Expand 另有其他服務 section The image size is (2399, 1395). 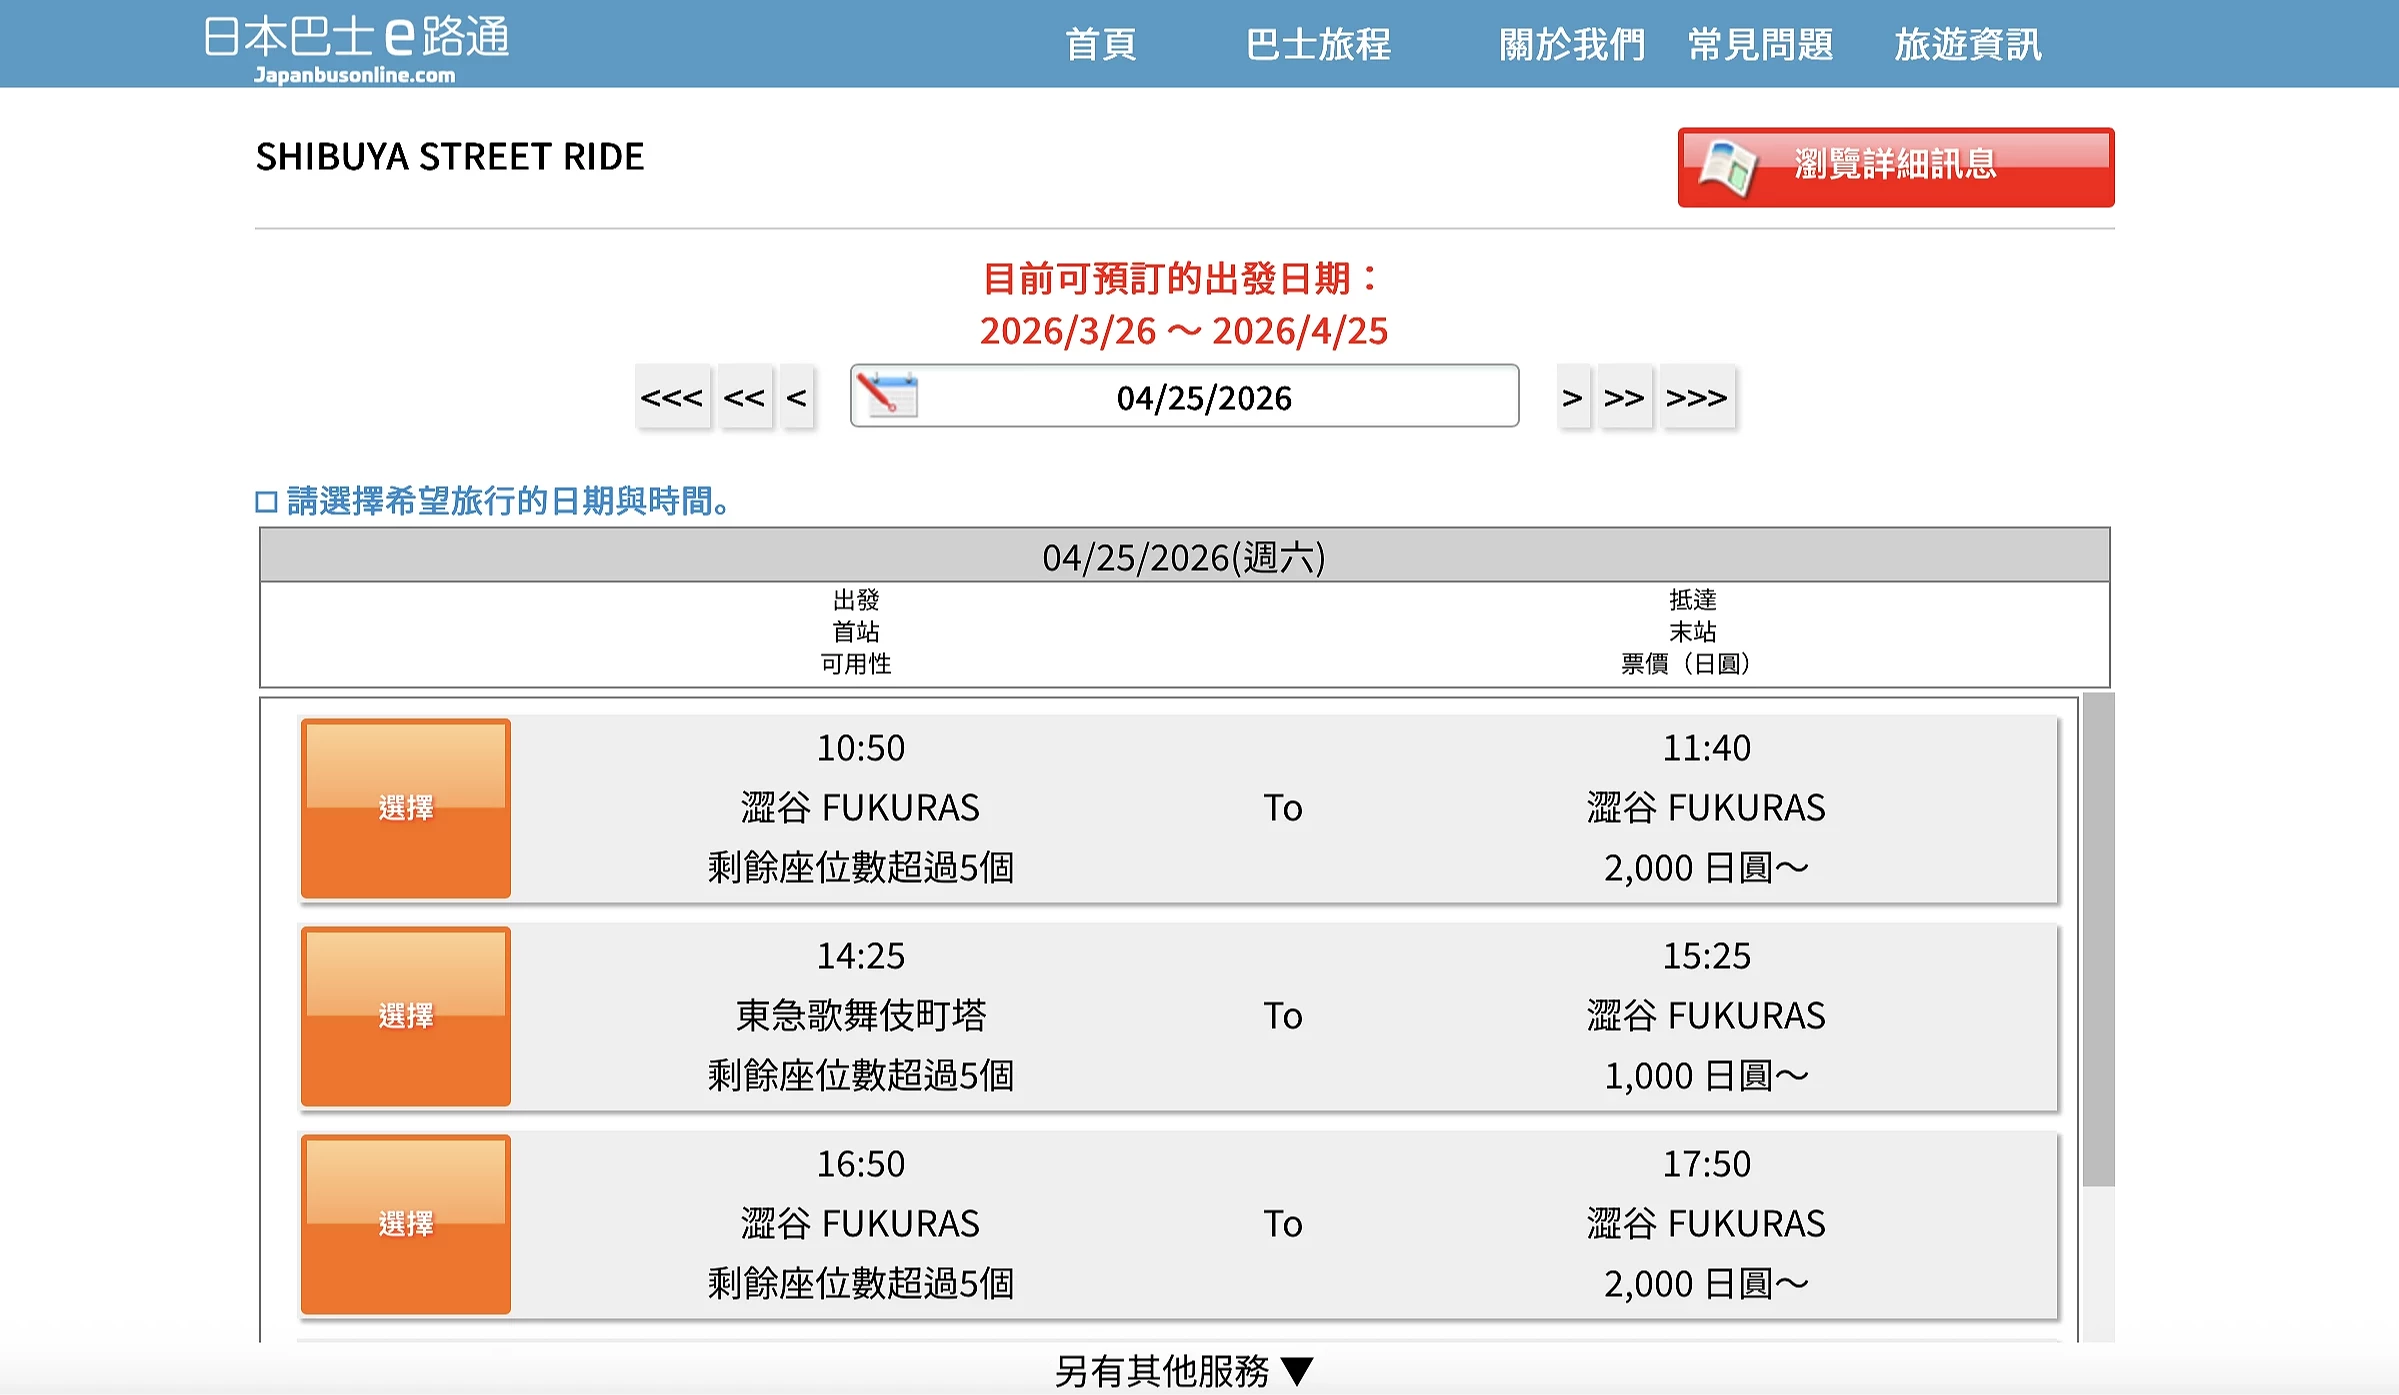point(1184,1370)
